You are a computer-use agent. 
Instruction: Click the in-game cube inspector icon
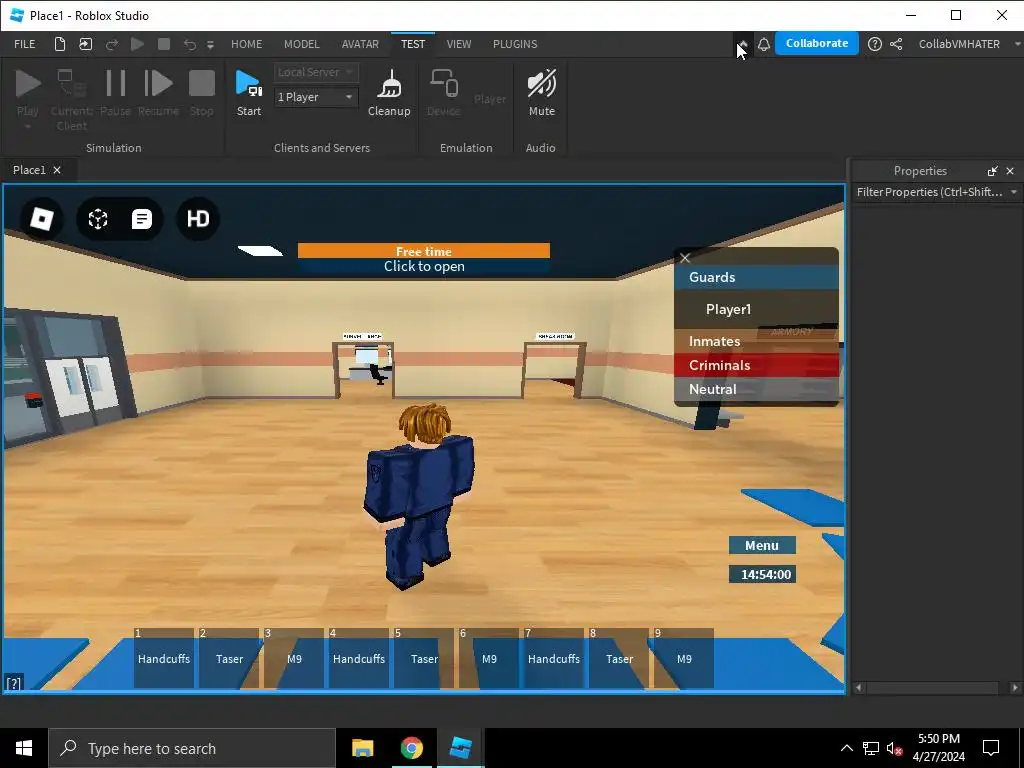[x=98, y=219]
